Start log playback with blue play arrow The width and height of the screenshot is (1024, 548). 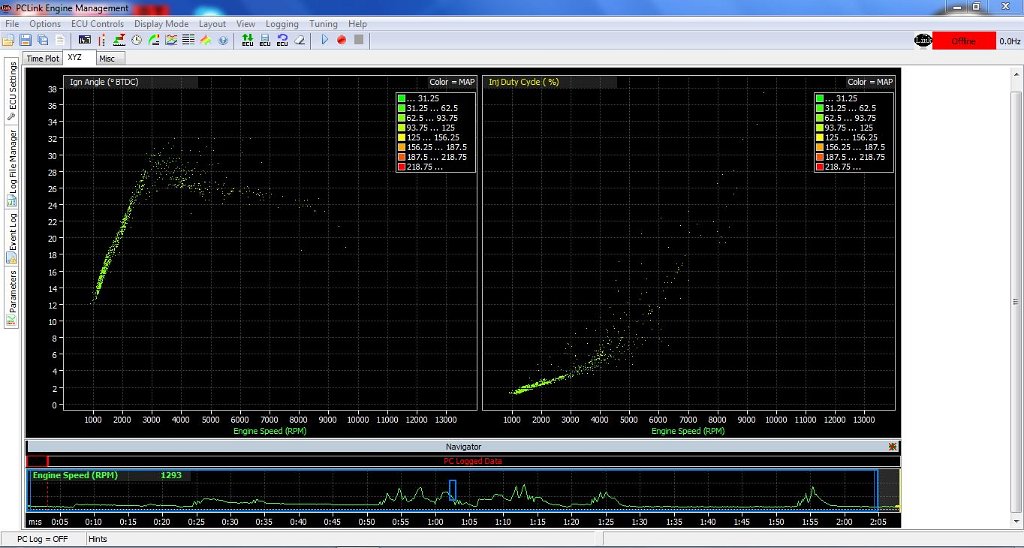tap(325, 40)
